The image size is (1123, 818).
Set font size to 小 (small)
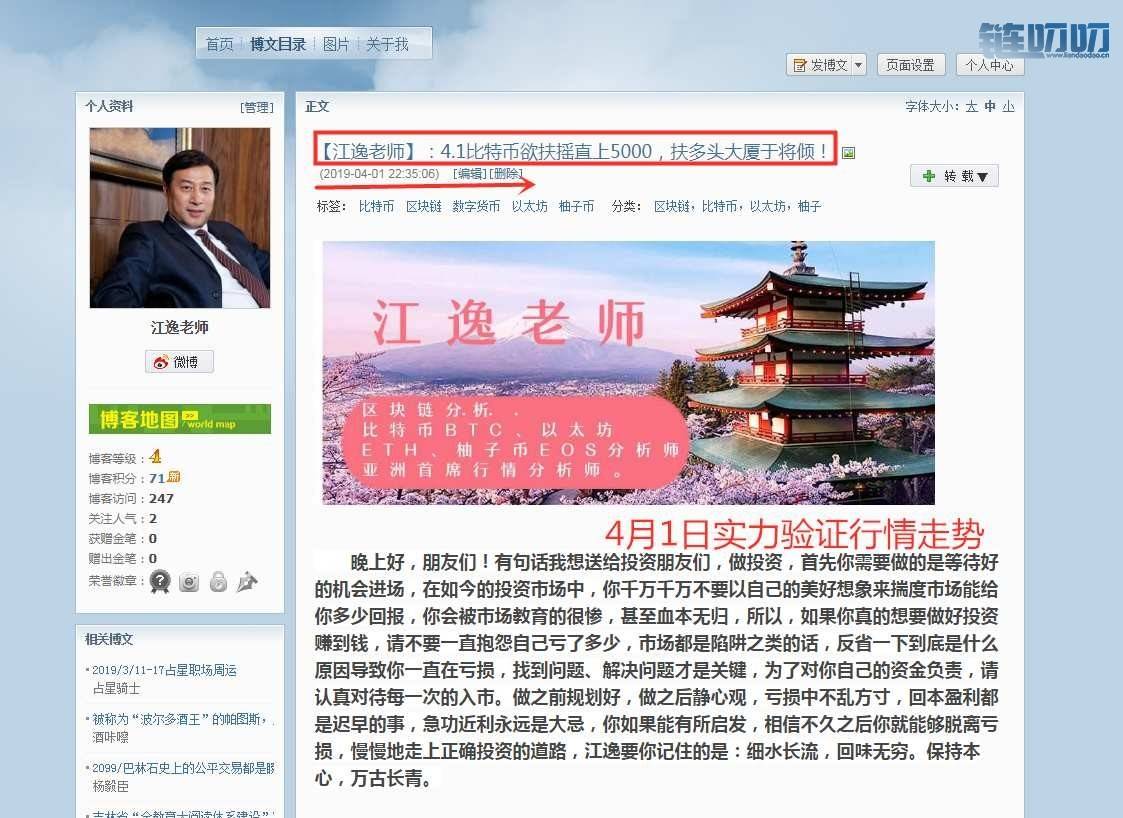point(1008,107)
